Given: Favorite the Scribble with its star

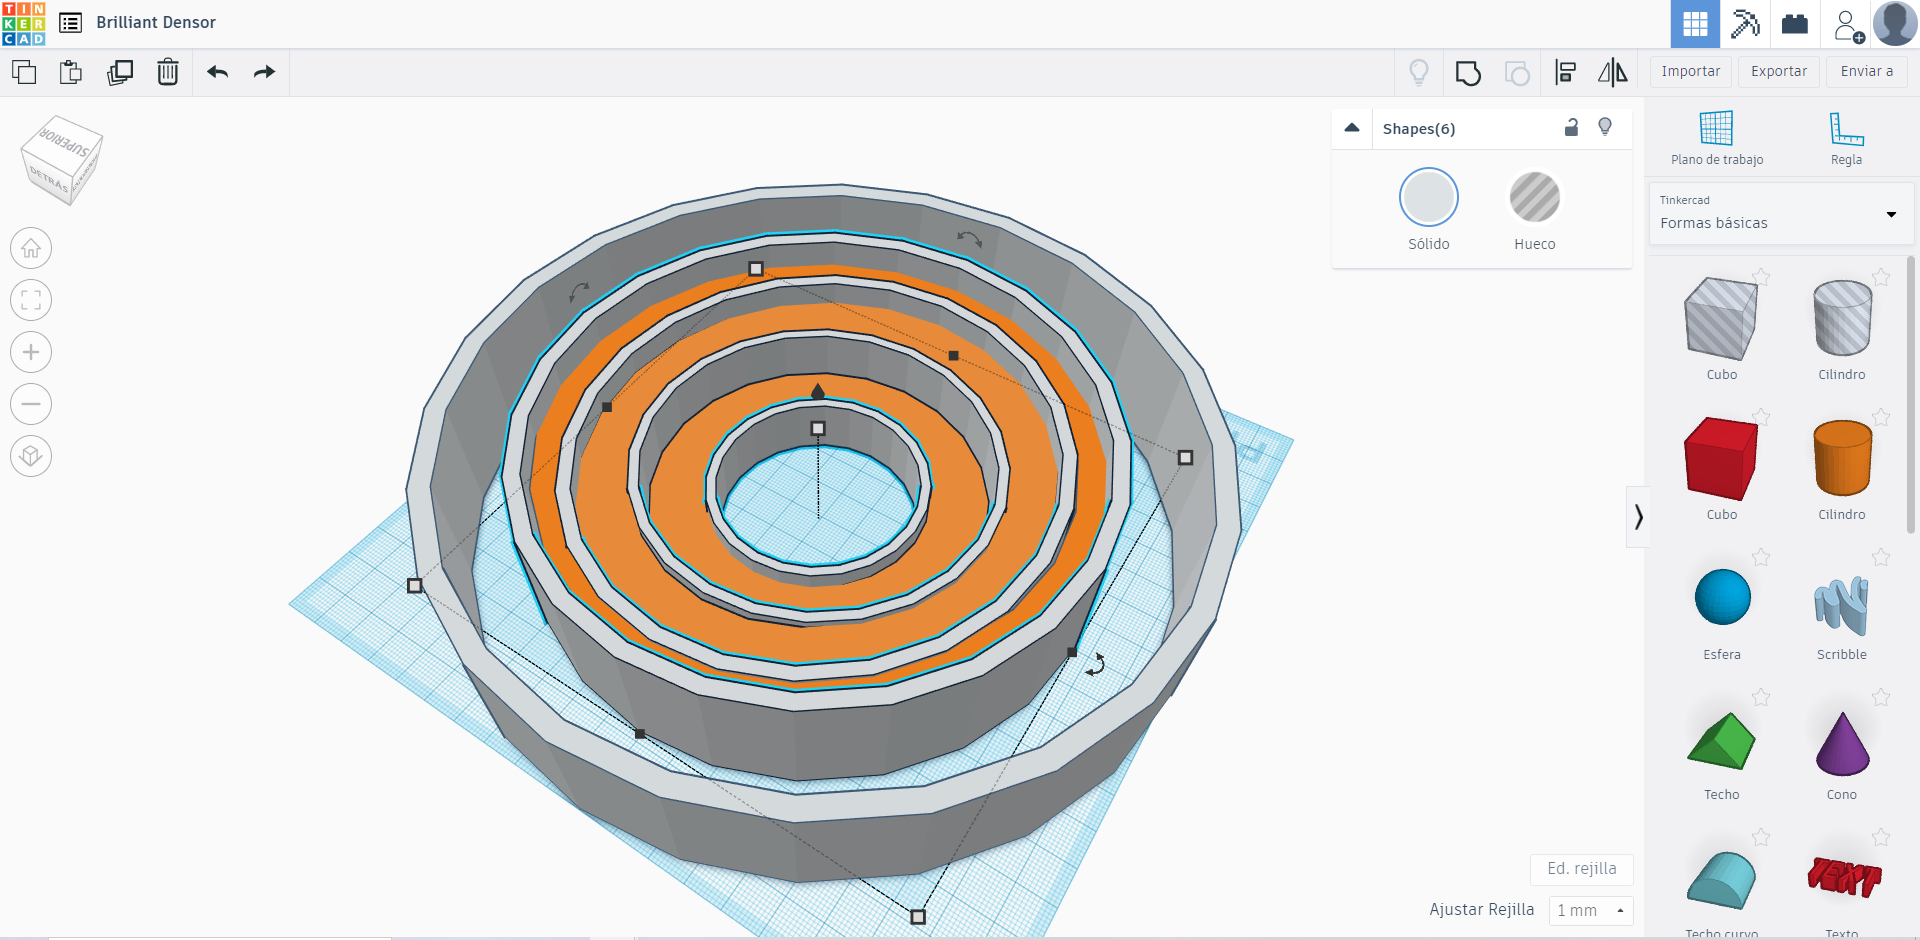Looking at the screenshot, I should tap(1881, 557).
